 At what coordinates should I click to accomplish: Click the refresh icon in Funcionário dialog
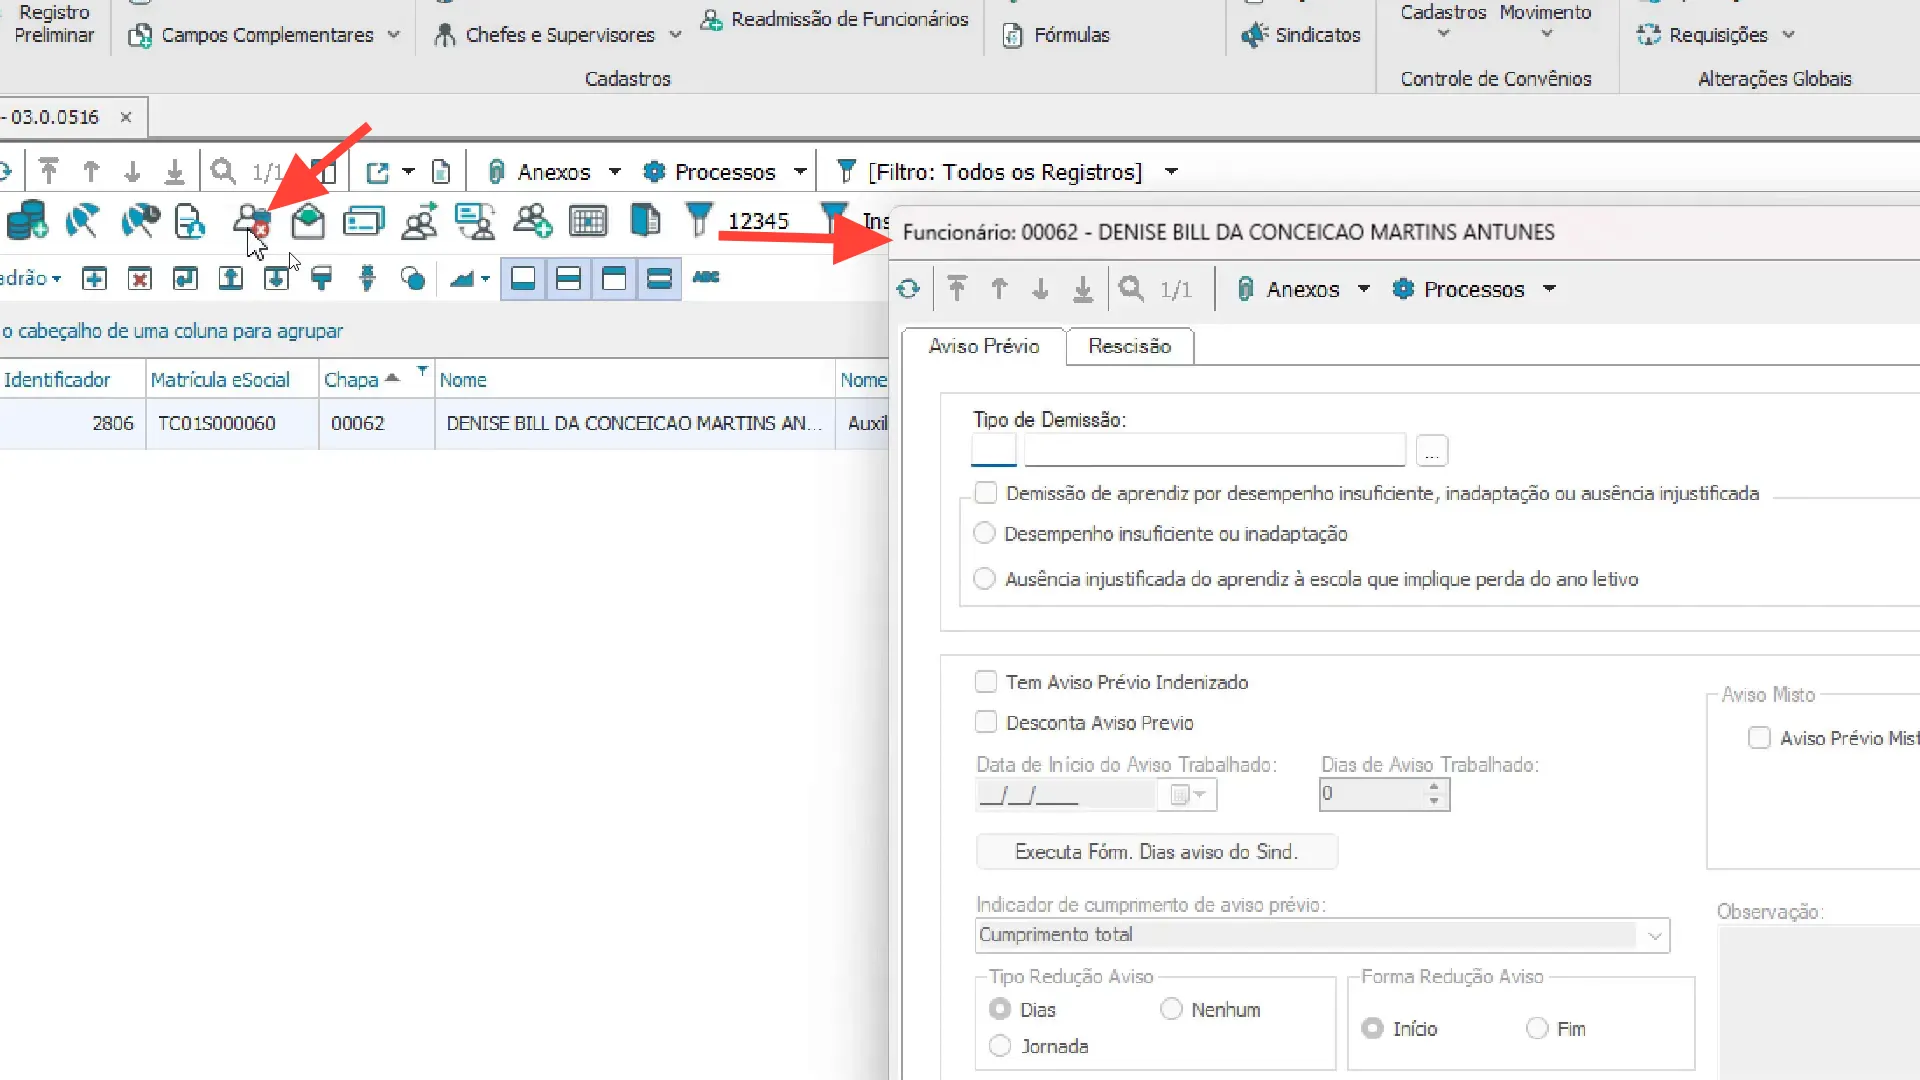tap(908, 290)
